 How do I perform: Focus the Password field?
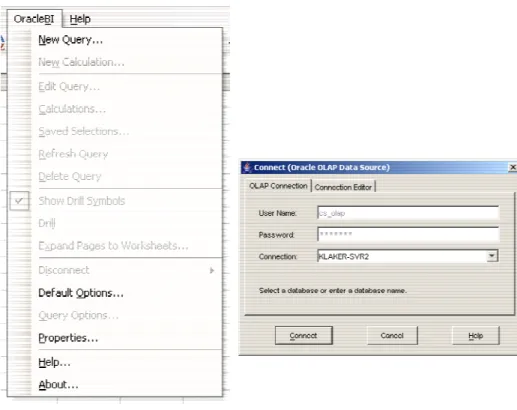coord(408,234)
